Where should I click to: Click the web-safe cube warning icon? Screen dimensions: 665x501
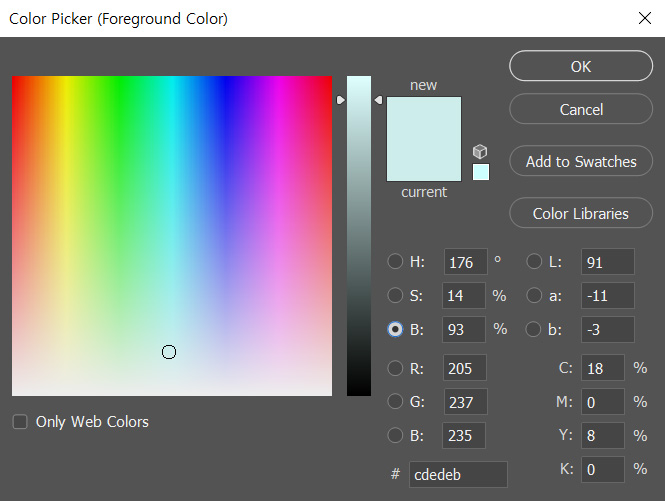pyautogui.click(x=481, y=151)
